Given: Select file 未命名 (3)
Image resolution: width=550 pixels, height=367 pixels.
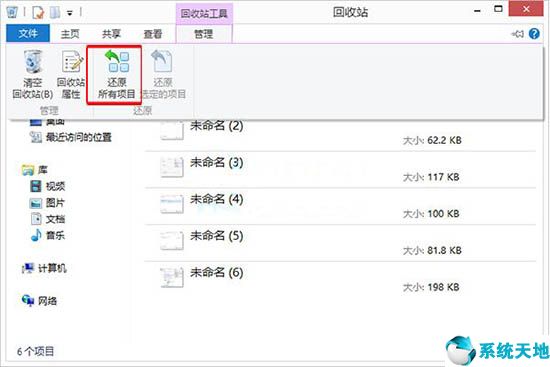Looking at the screenshot, I should 340,169.
